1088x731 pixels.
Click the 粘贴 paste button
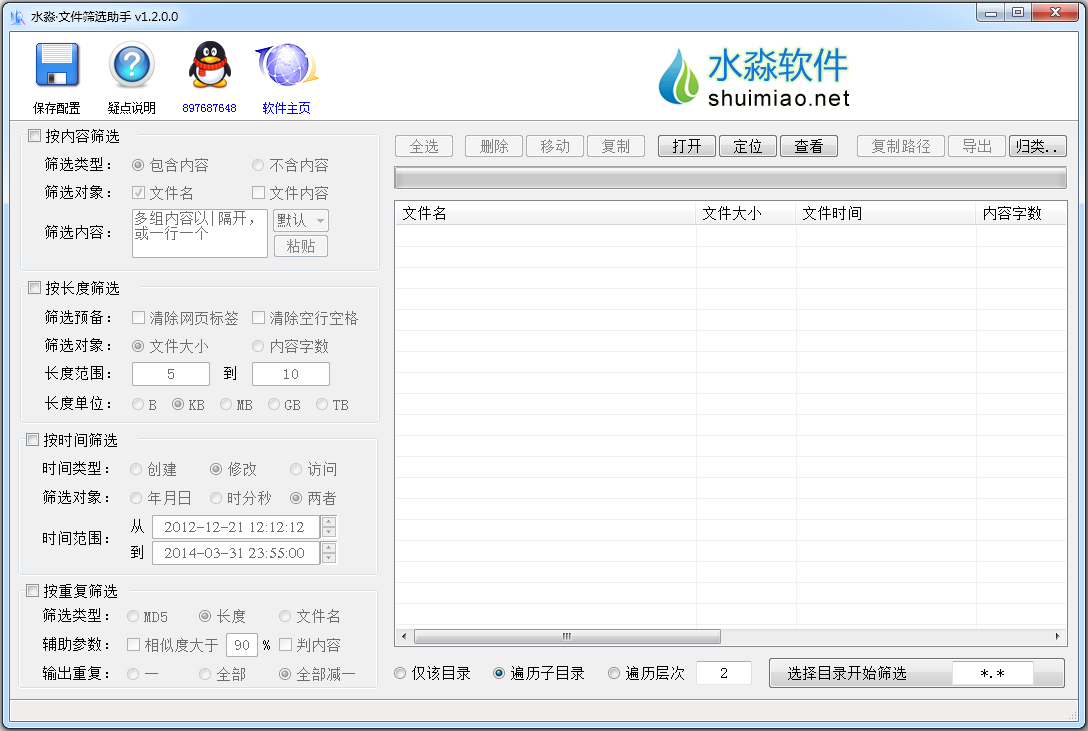click(x=300, y=248)
